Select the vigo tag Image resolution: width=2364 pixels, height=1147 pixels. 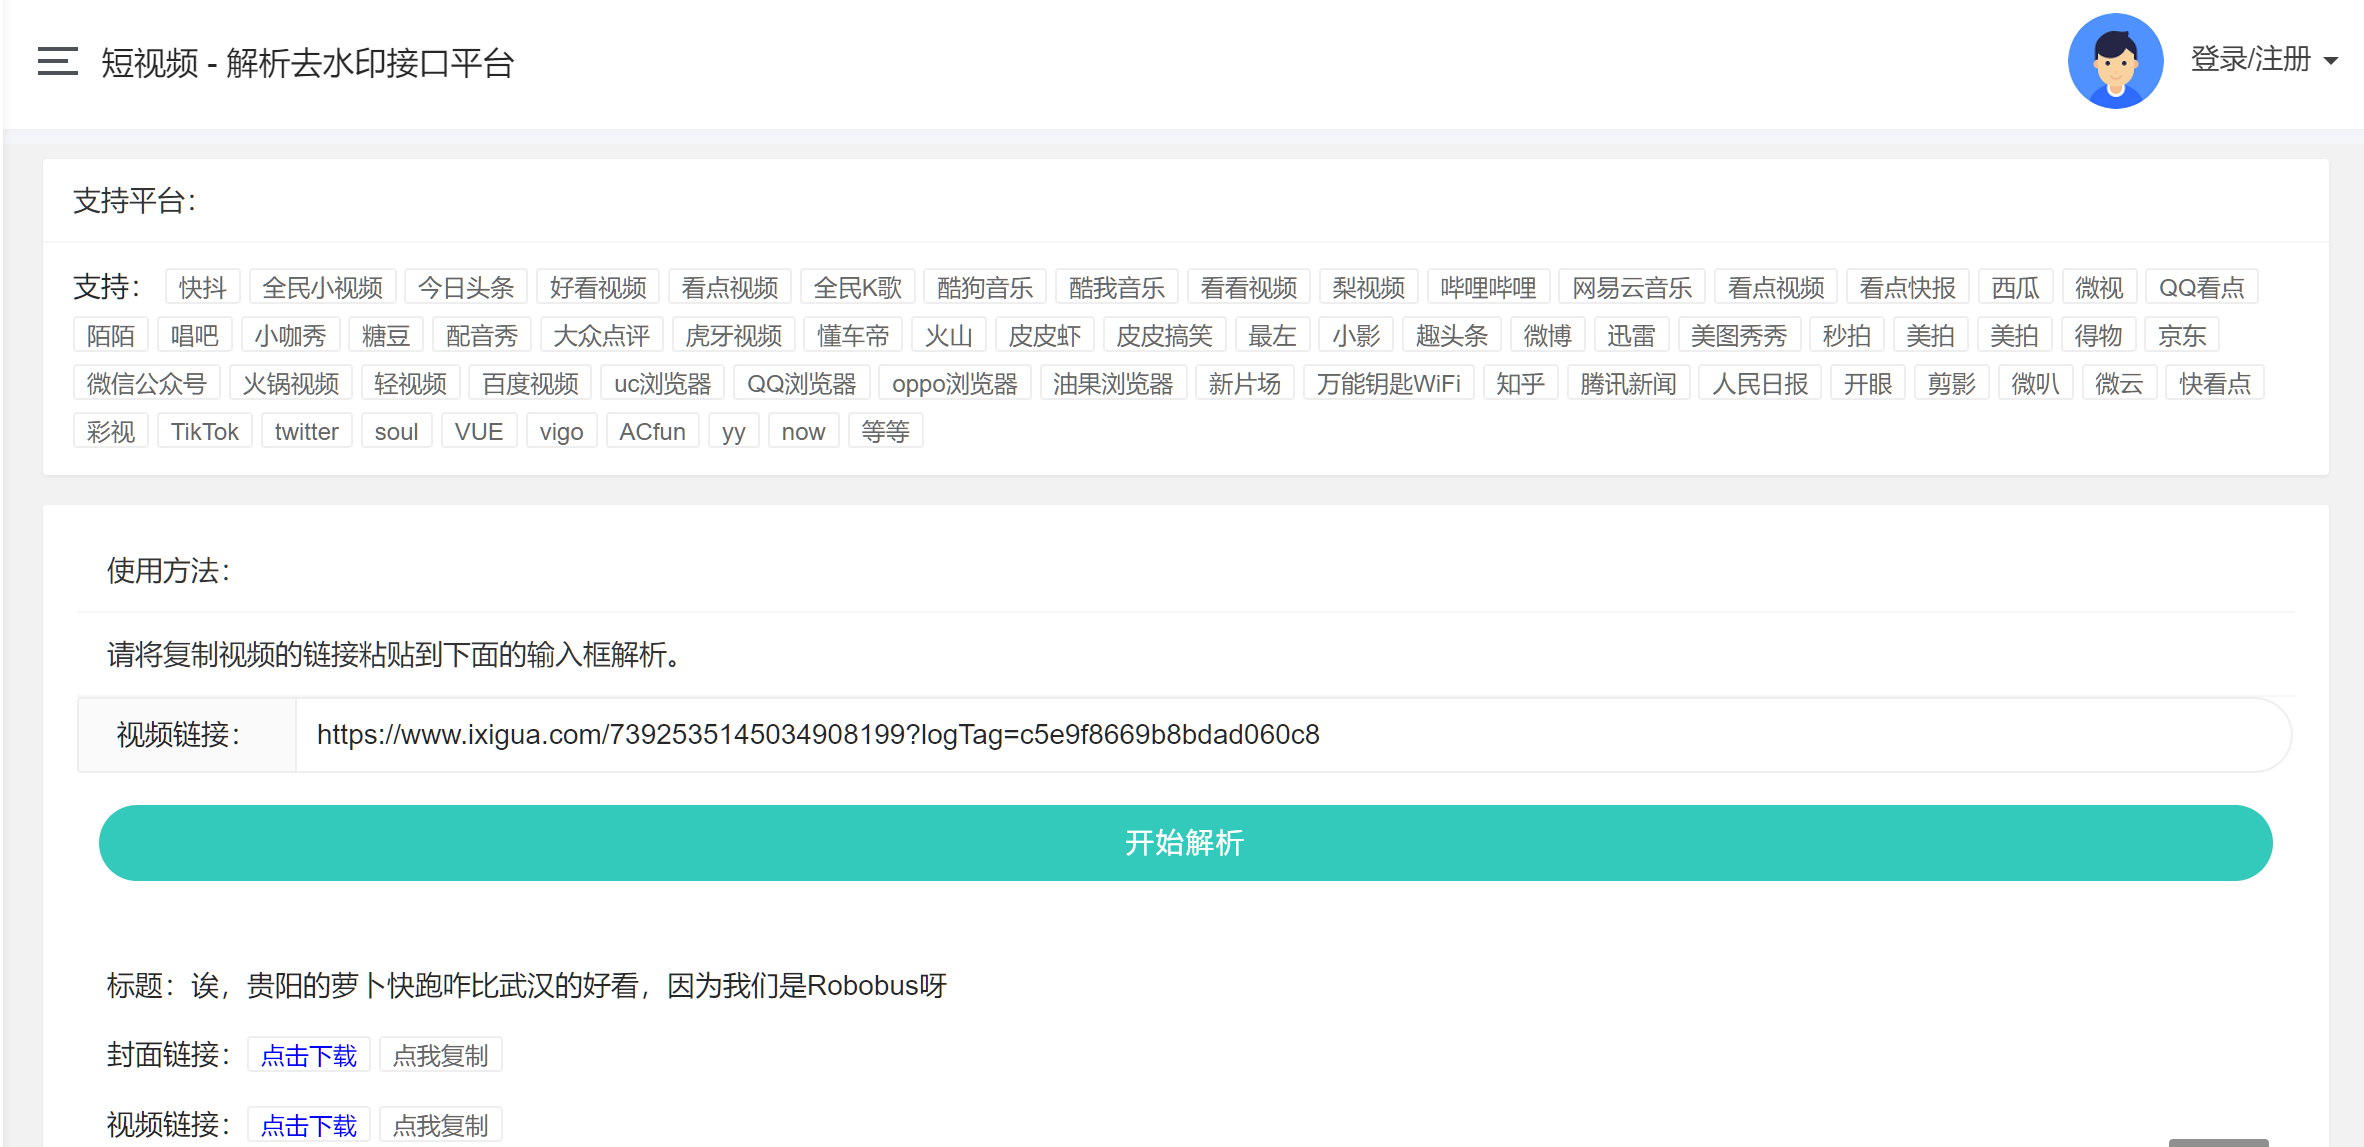pos(562,431)
